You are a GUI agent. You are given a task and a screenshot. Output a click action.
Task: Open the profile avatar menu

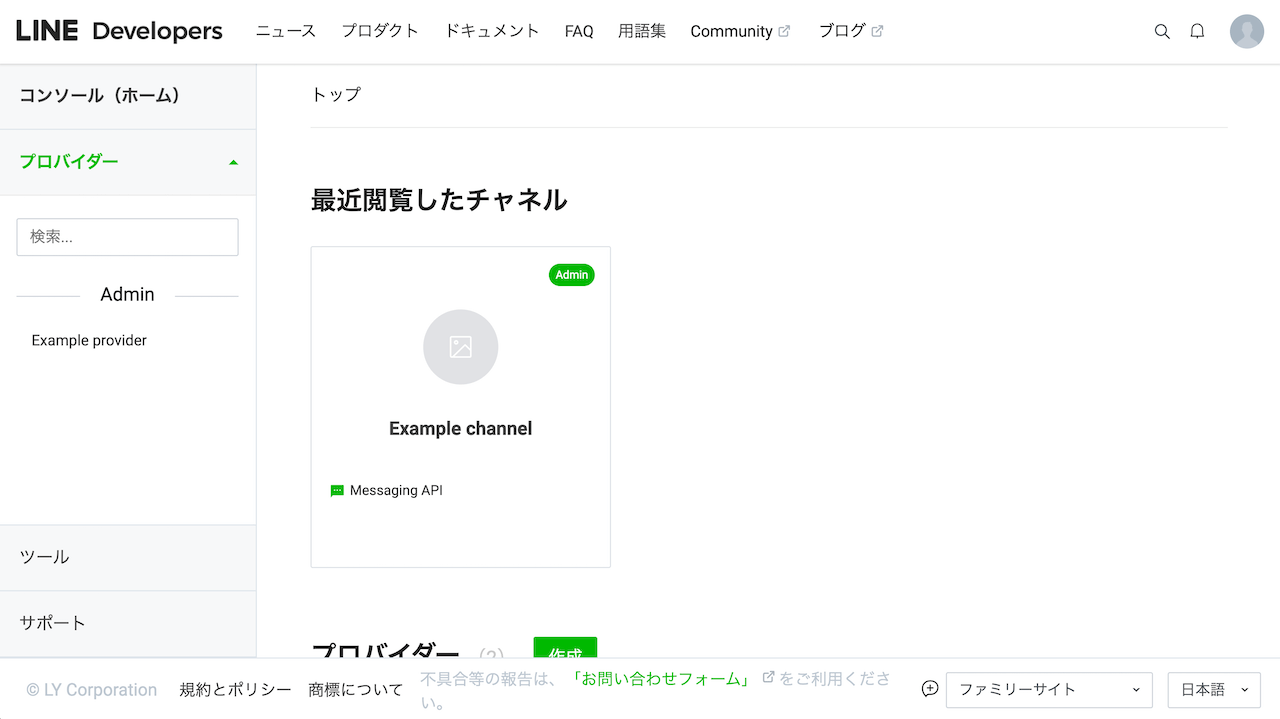coord(1246,31)
